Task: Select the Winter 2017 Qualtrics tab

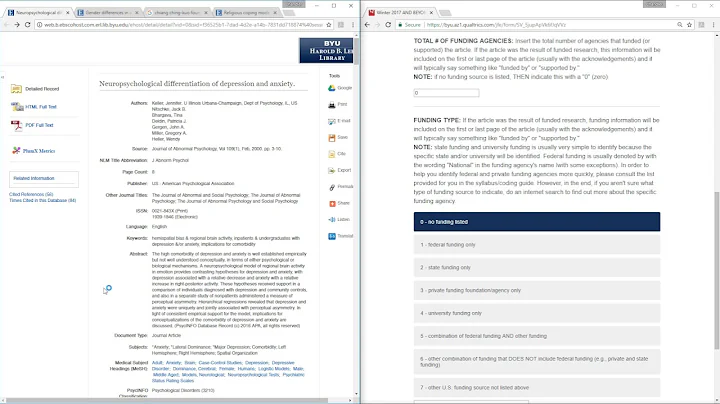Action: pyautogui.click(x=399, y=13)
